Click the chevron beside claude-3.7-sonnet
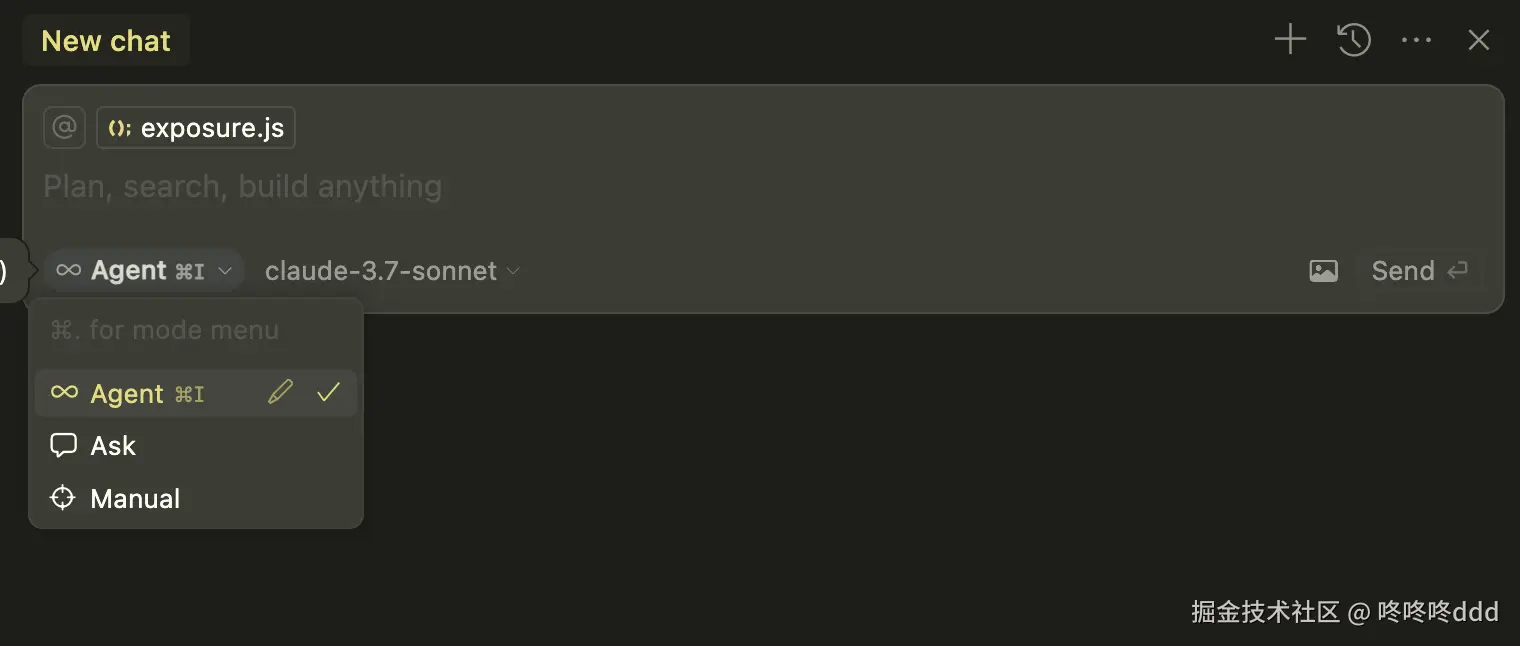The width and height of the screenshot is (1520, 646). tap(513, 271)
